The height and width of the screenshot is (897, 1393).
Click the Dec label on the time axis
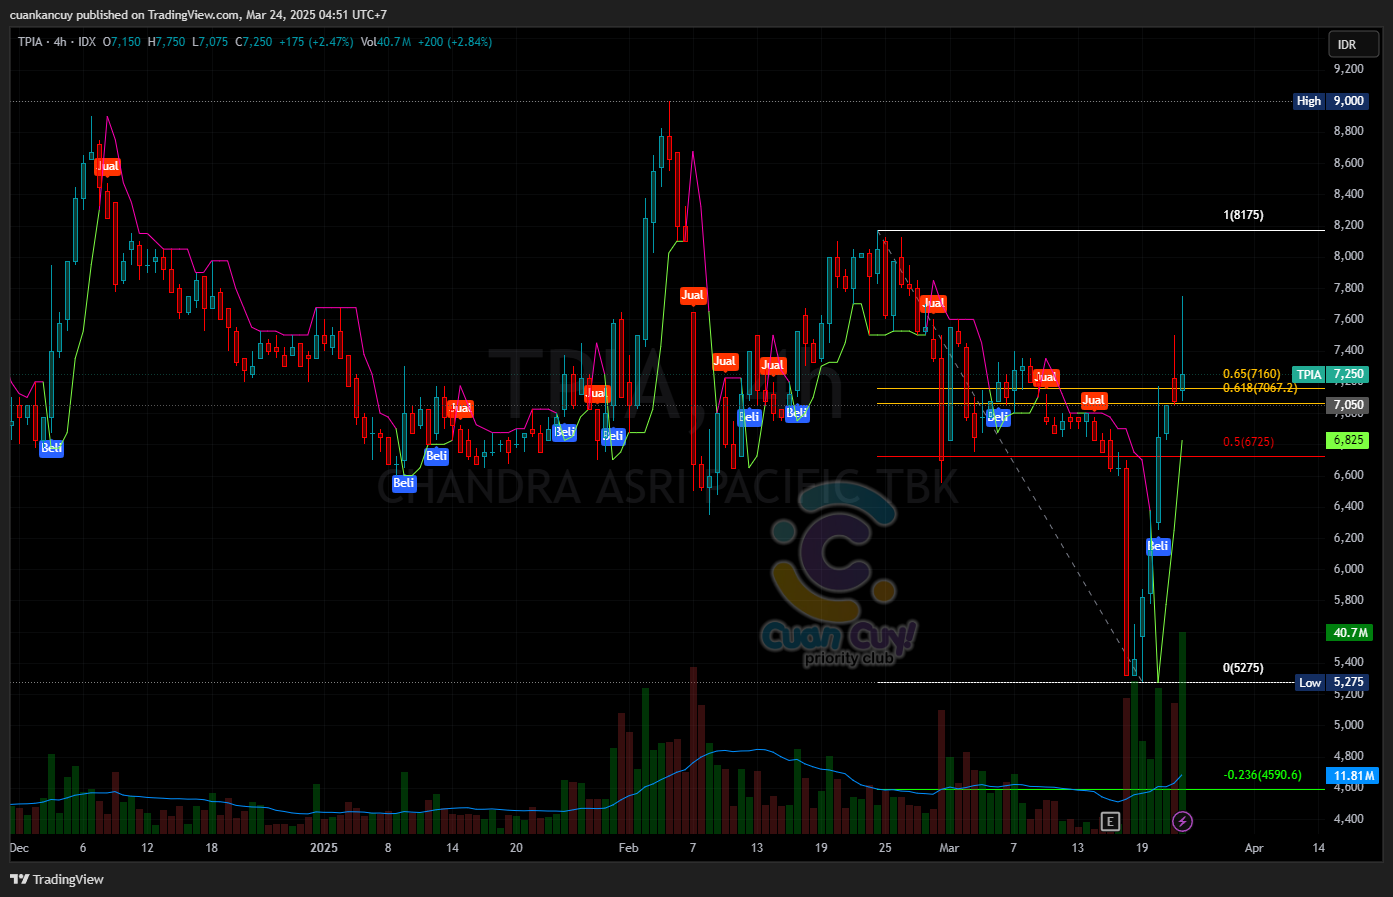coord(19,848)
